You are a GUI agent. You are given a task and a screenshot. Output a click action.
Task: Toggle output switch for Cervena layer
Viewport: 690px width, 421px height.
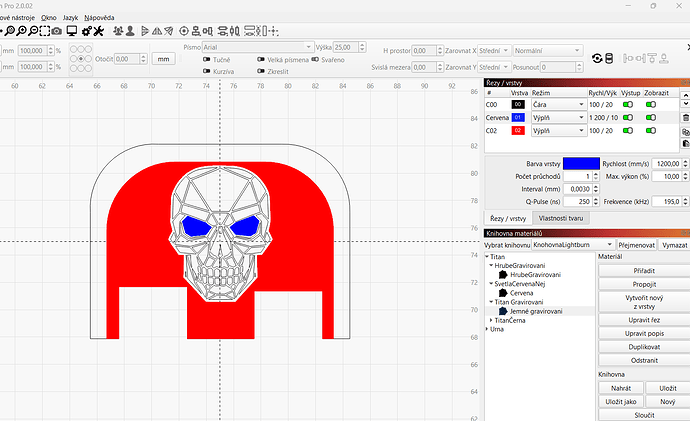[629, 117]
